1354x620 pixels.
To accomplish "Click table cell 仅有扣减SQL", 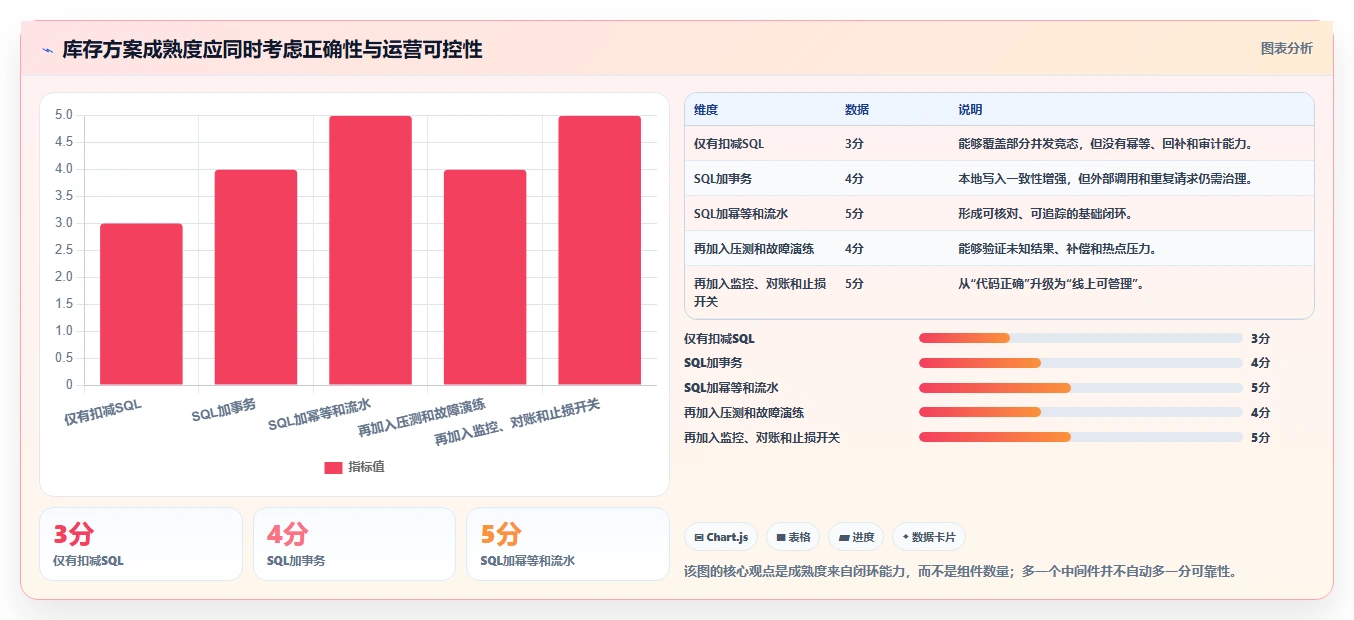I will 729,144.
